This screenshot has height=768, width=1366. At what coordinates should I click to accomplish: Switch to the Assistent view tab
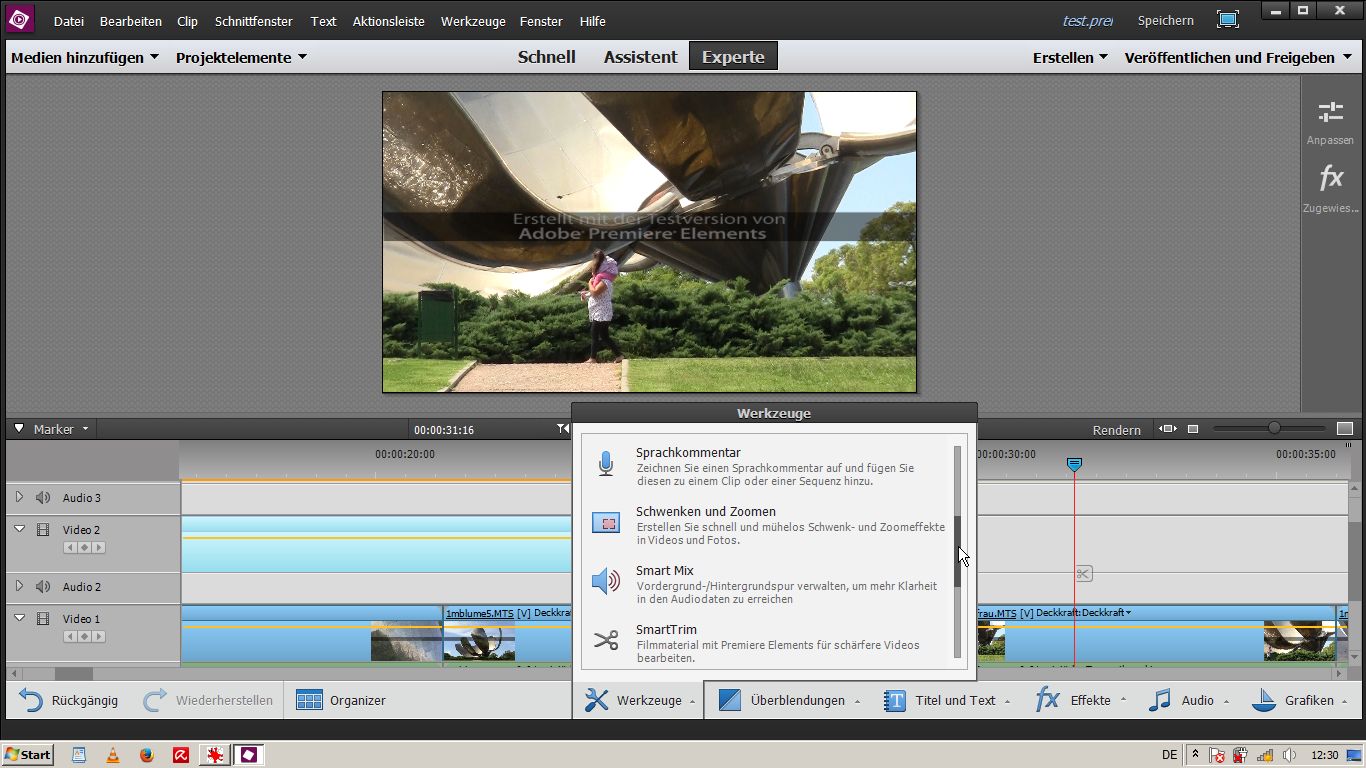[x=641, y=57]
